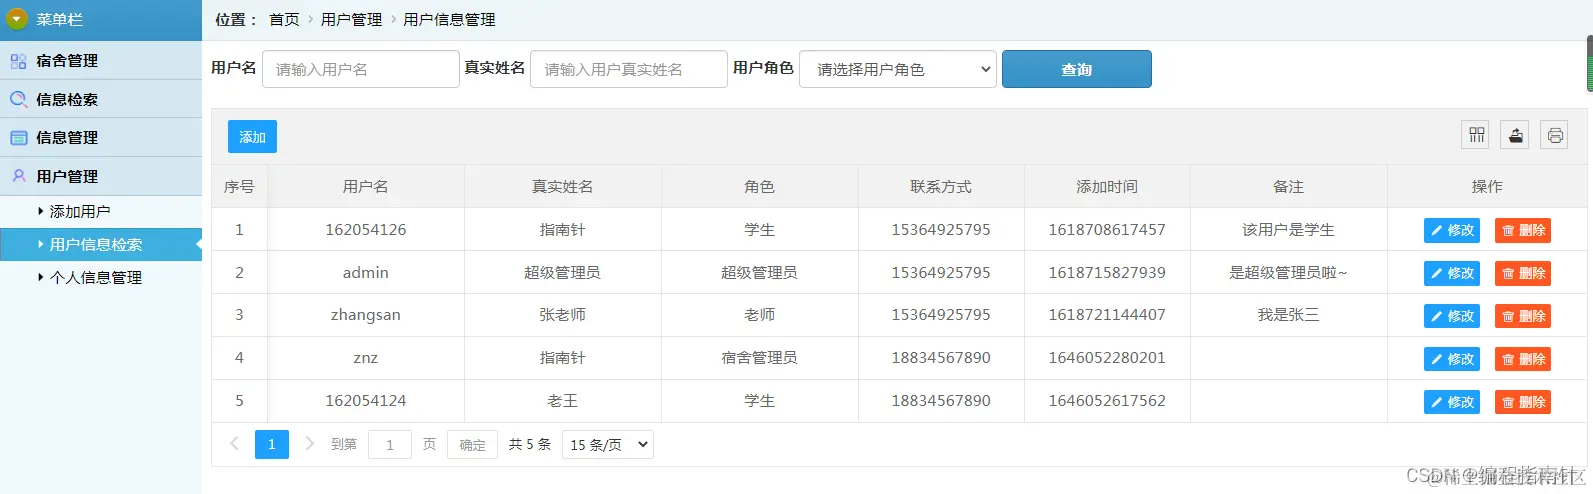Click username cell zhangsan
The image size is (1593, 494).
366,315
